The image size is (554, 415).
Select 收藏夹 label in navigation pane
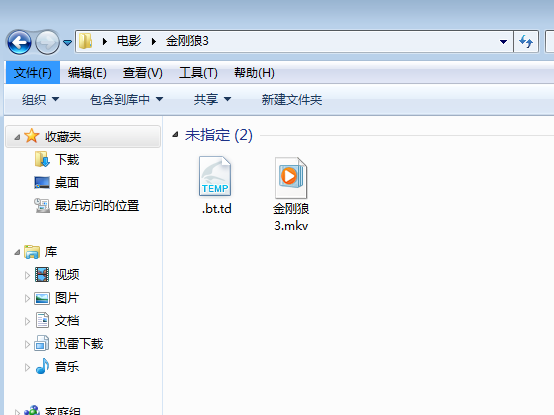[x=63, y=137]
